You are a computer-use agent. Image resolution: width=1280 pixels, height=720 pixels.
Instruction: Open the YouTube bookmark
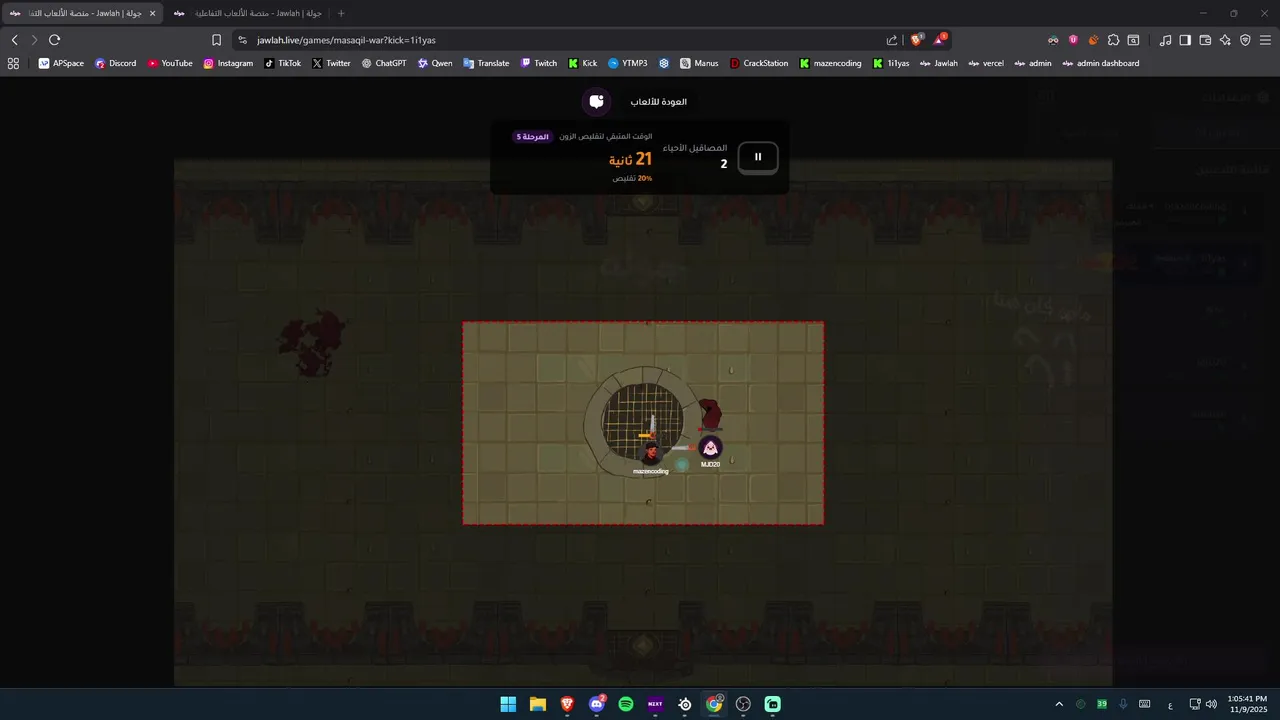[170, 63]
